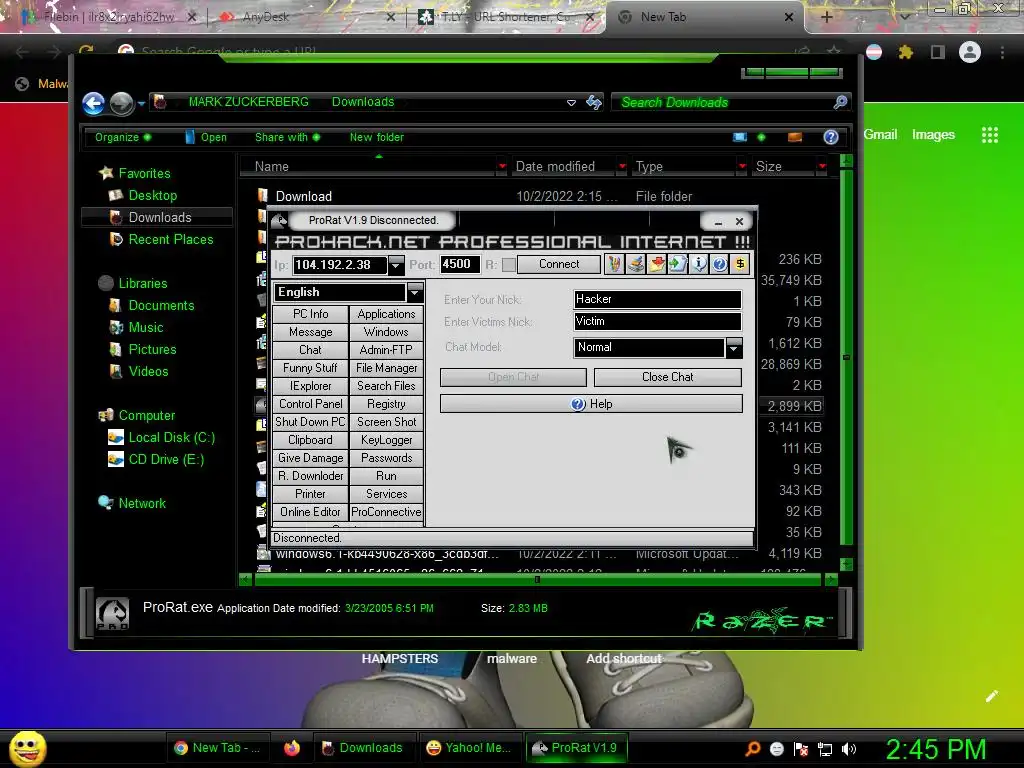Click the network icon in system tray
The image size is (1024, 768).
click(825, 749)
